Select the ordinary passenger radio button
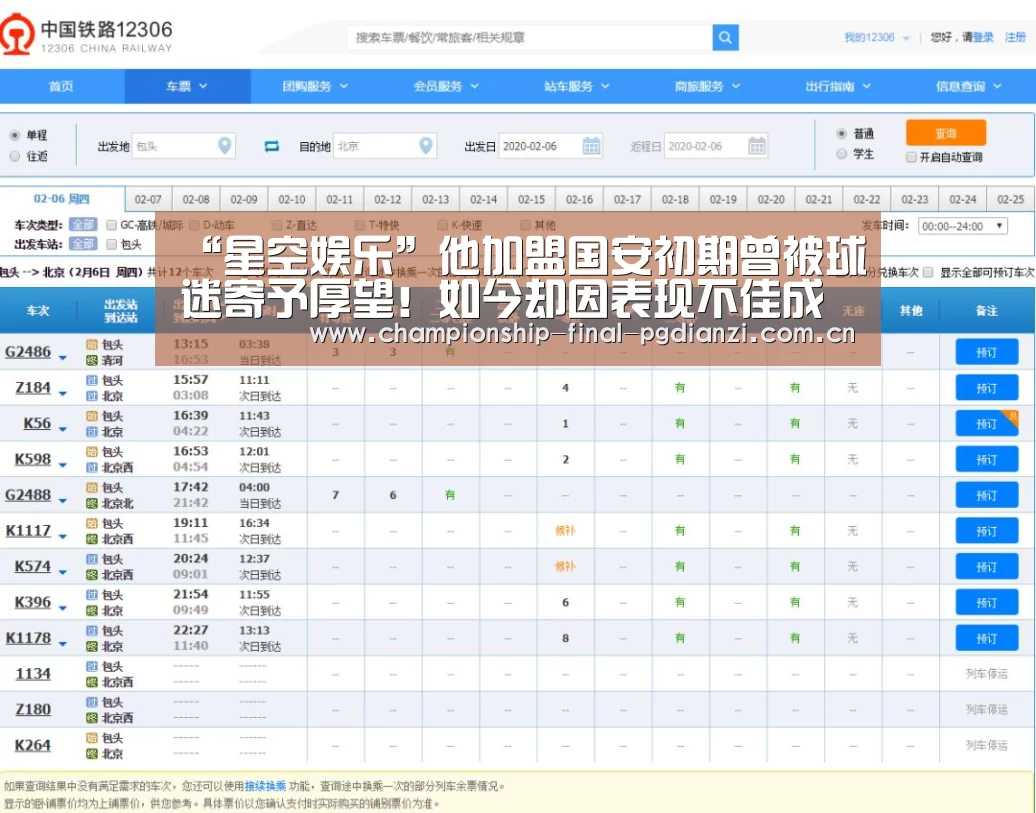1036x813 pixels. point(841,134)
